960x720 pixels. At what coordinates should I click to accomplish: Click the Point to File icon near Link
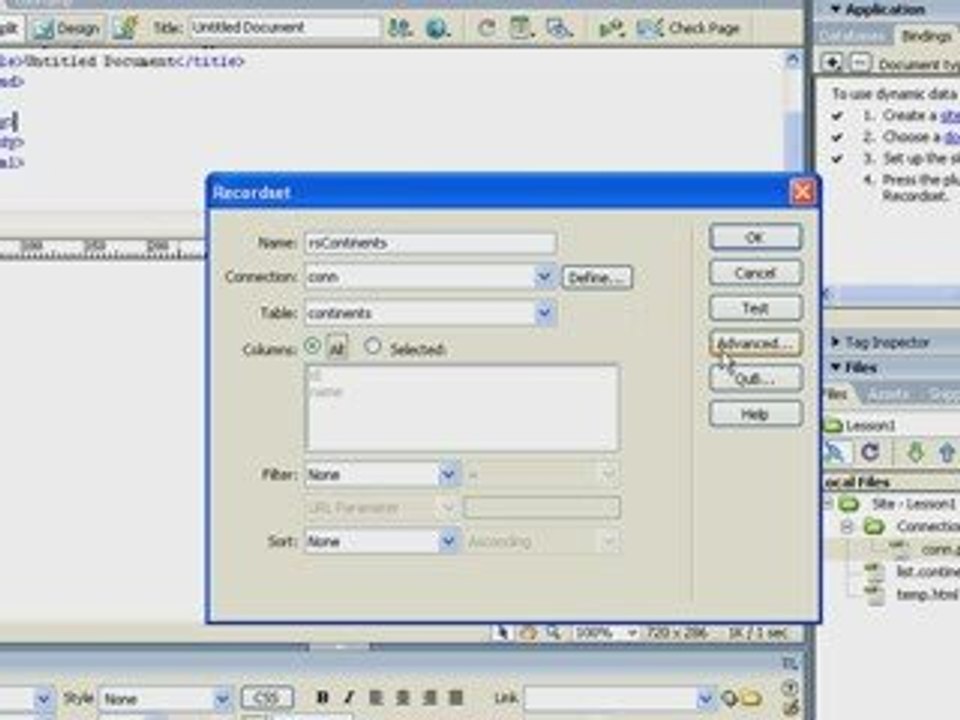729,698
